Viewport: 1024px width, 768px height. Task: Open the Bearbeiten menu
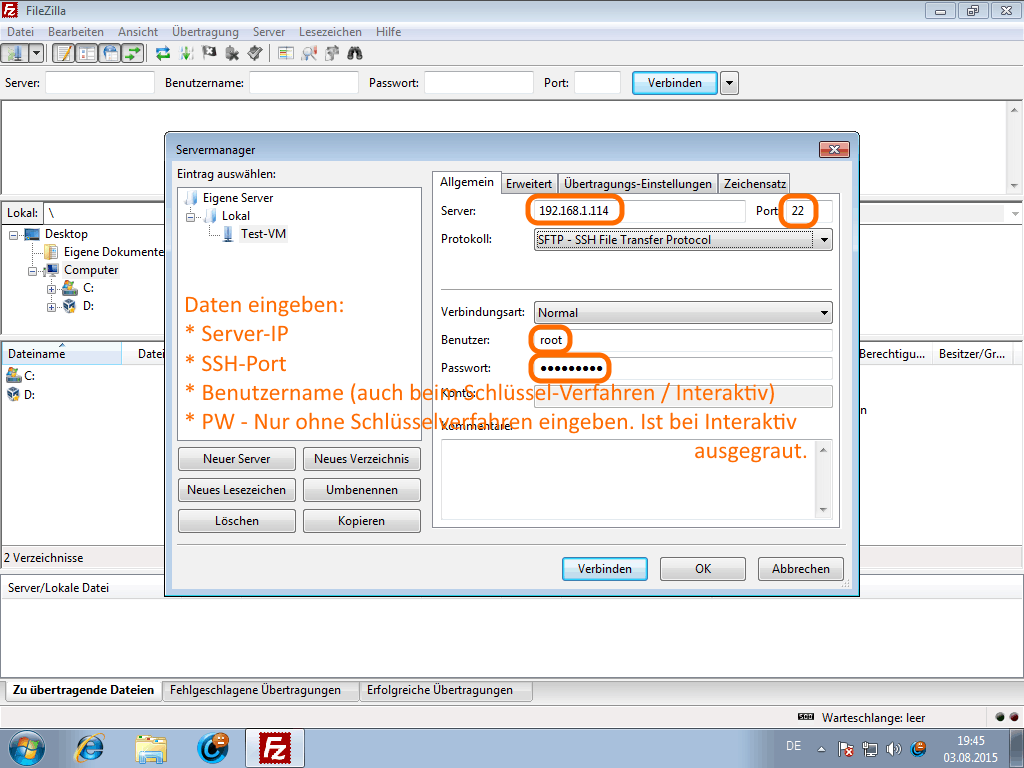[76, 31]
